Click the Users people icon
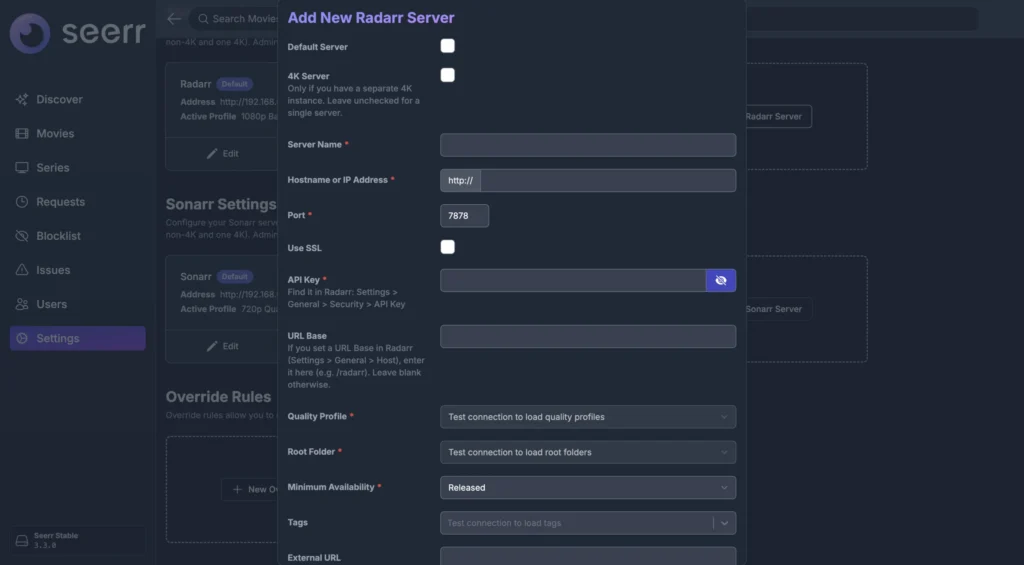 (x=22, y=304)
